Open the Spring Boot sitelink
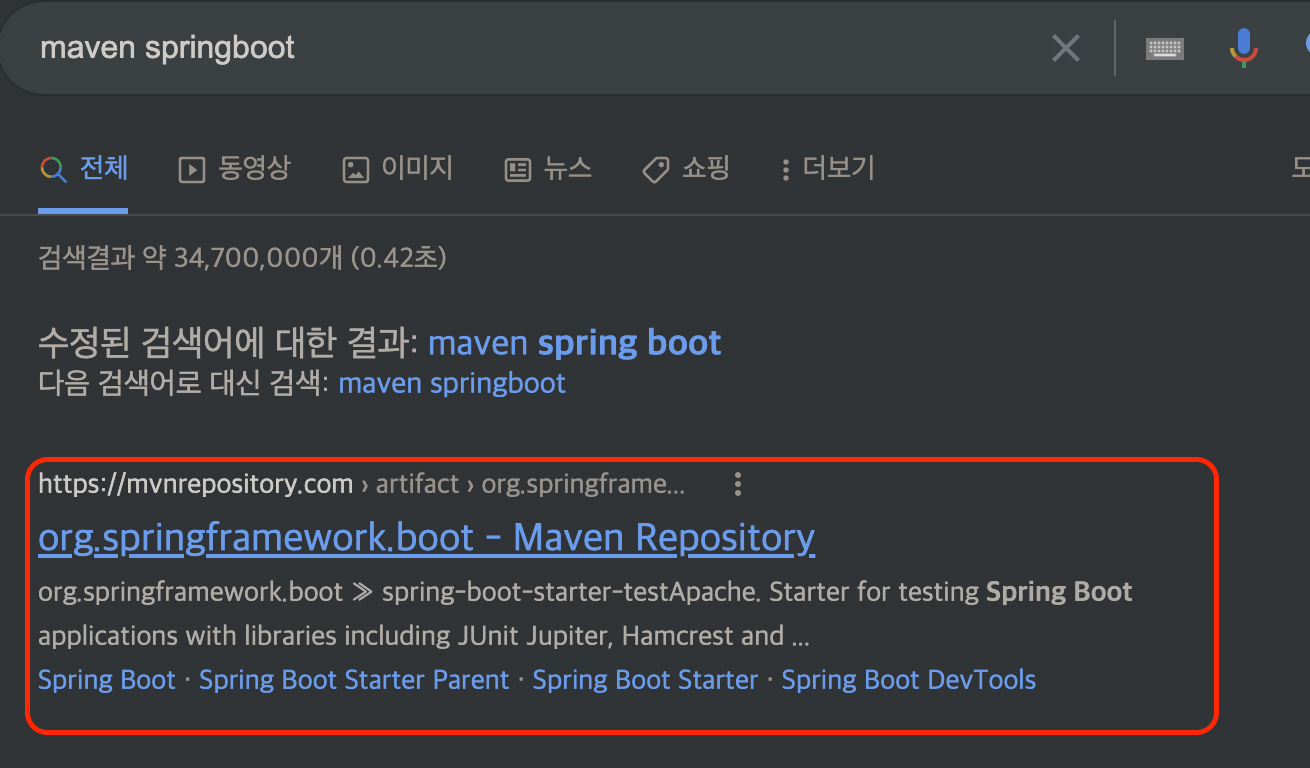 [x=107, y=680]
